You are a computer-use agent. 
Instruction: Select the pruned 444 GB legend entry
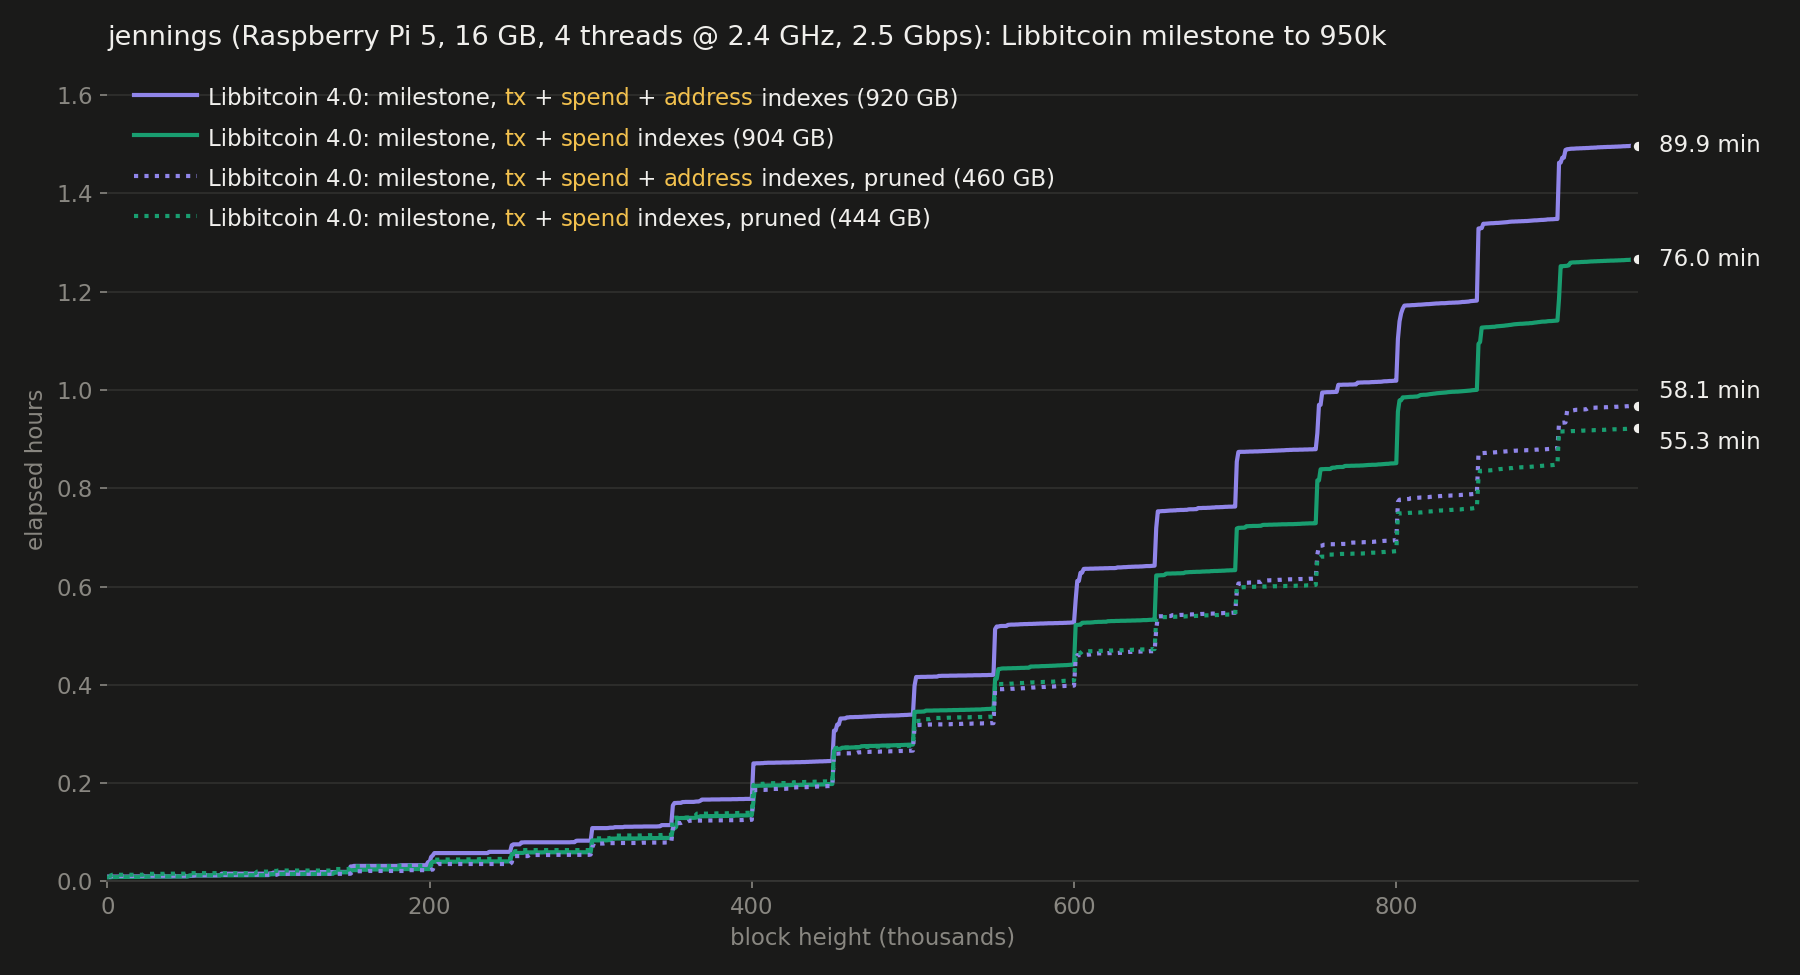coord(569,218)
